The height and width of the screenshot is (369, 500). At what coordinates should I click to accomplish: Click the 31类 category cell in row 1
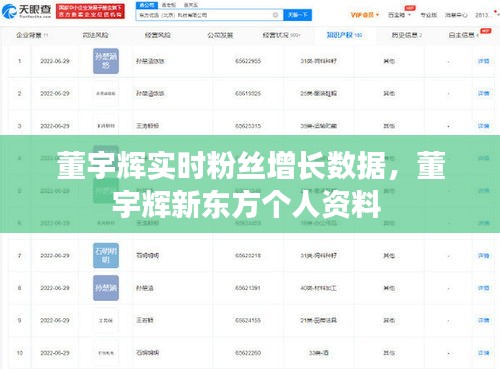pos(318,61)
